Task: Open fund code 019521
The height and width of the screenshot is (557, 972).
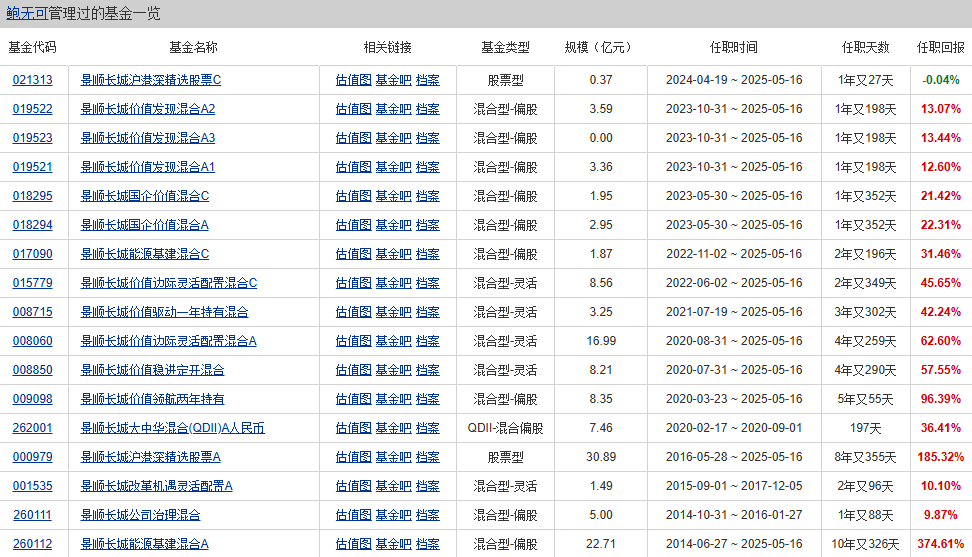Action: (32, 167)
